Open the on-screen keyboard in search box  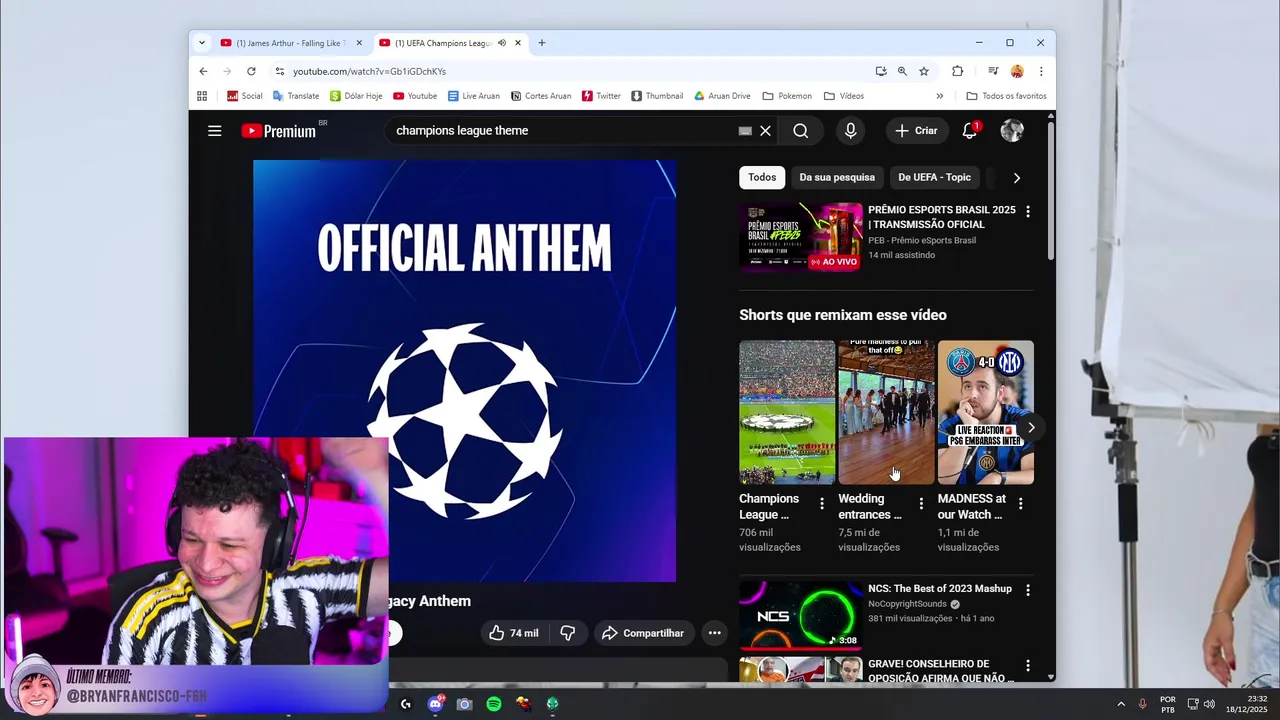[745, 131]
